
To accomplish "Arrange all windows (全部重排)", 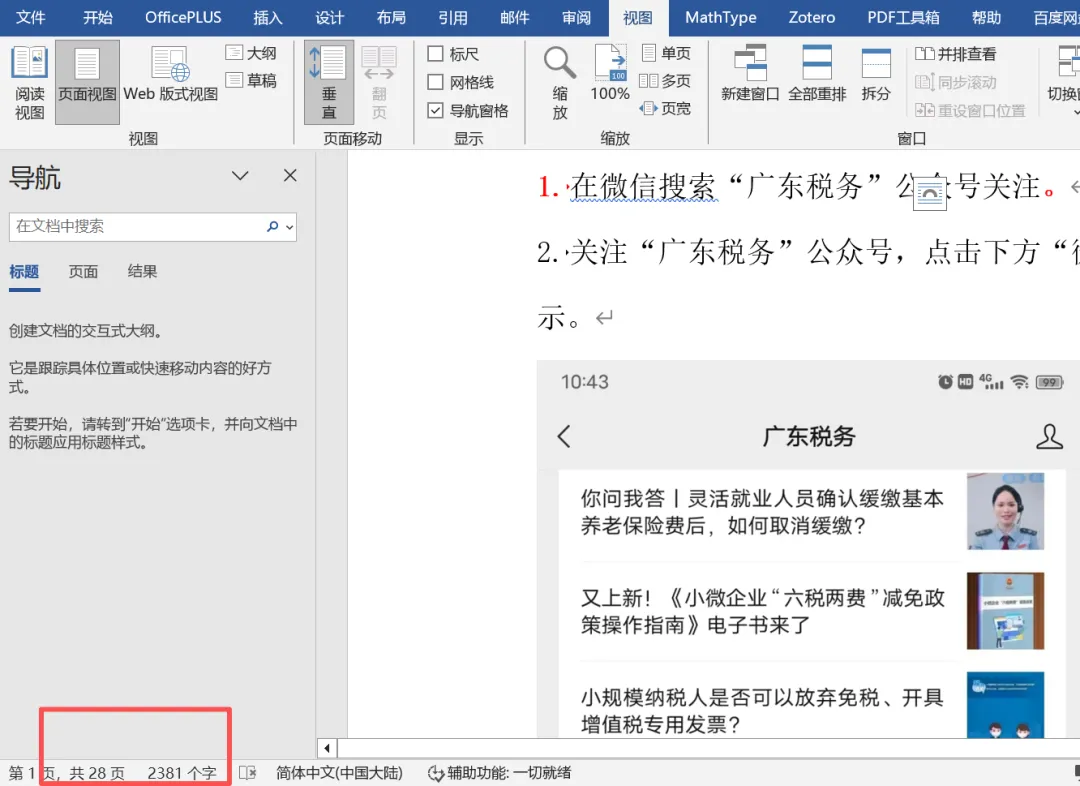I will click(817, 73).
